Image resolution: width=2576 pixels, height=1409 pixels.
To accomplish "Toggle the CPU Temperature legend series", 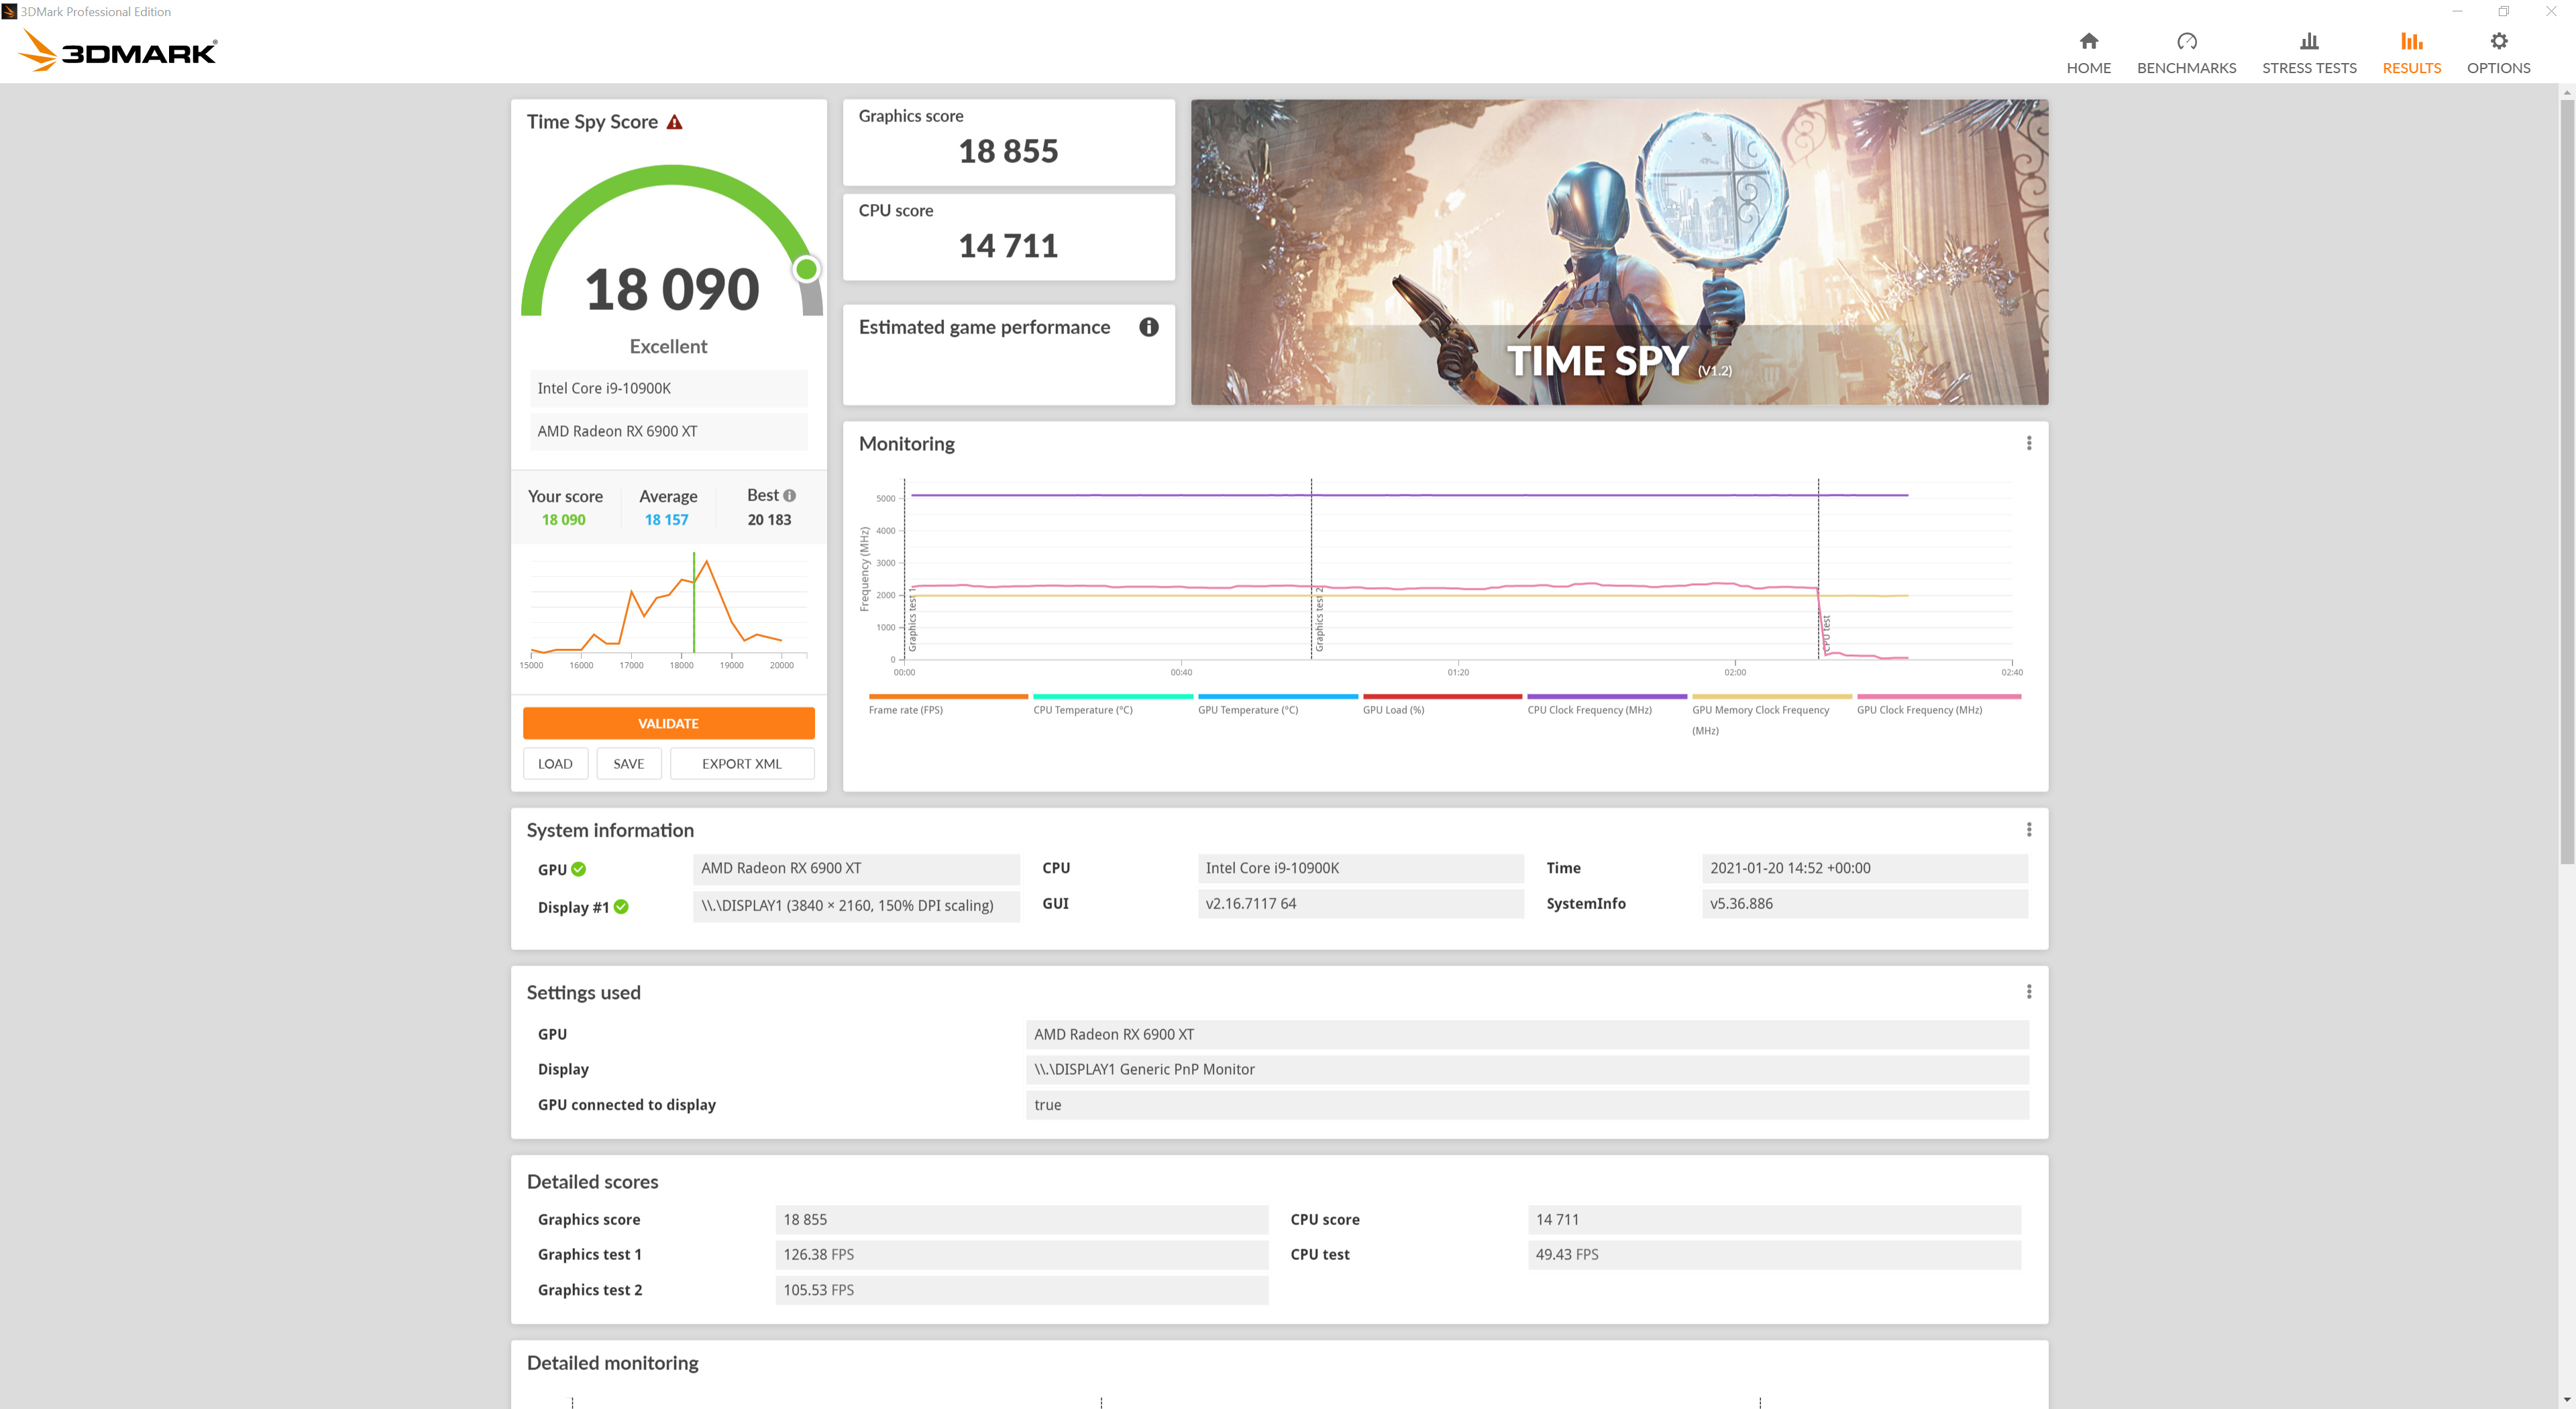I will coord(1083,710).
